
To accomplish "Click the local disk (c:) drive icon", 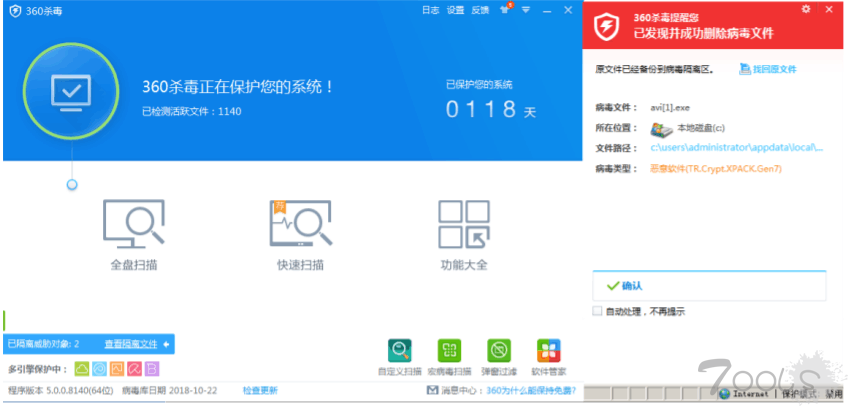I will [662, 129].
